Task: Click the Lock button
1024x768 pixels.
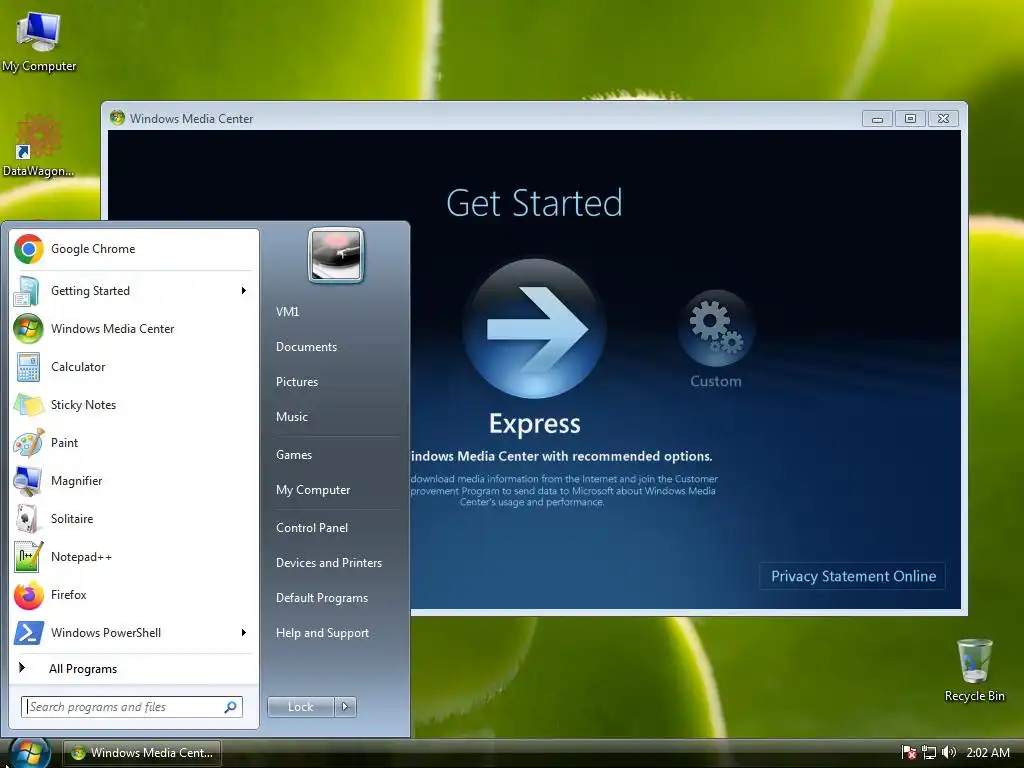Action: pos(300,707)
